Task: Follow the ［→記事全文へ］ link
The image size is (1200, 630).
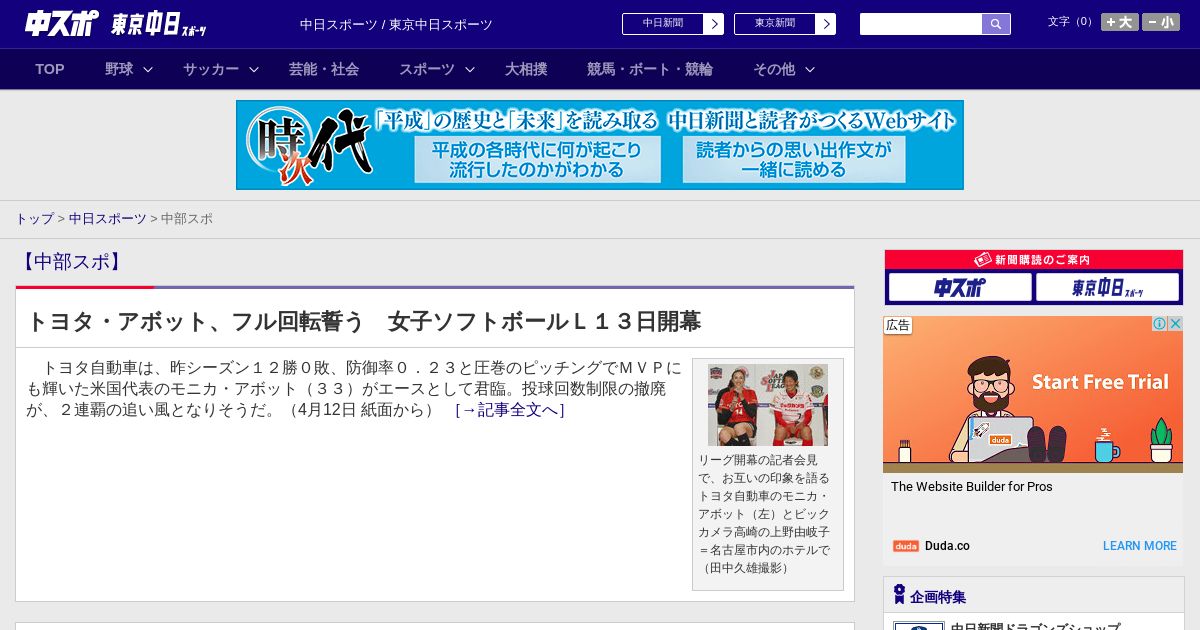Action: pyautogui.click(x=510, y=410)
